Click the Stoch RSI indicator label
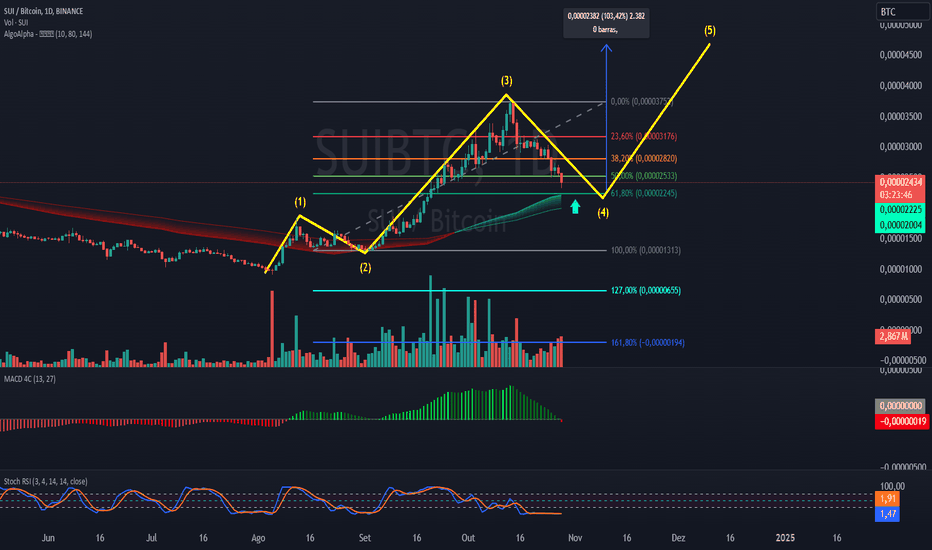 [45, 481]
